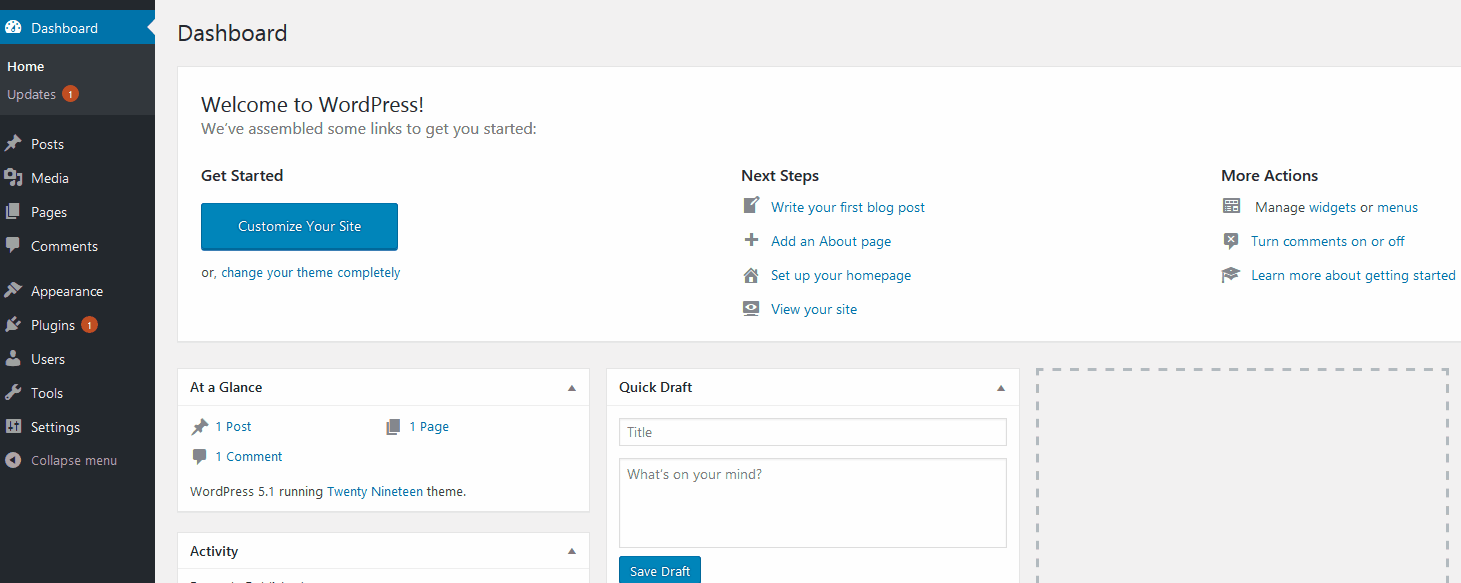This screenshot has width=1461, height=583.
Task: Click the Dashboard gauge icon in sidebar
Action: (13, 28)
